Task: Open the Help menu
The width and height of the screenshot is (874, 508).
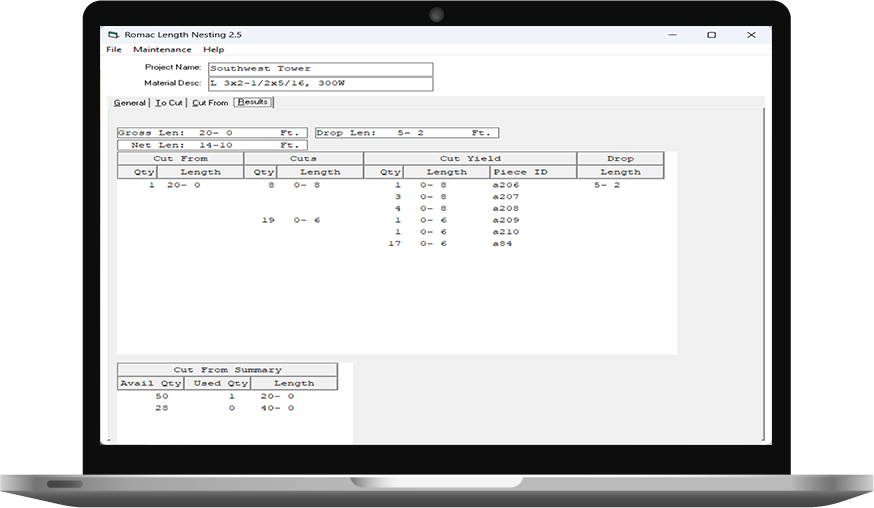Action: pos(214,49)
